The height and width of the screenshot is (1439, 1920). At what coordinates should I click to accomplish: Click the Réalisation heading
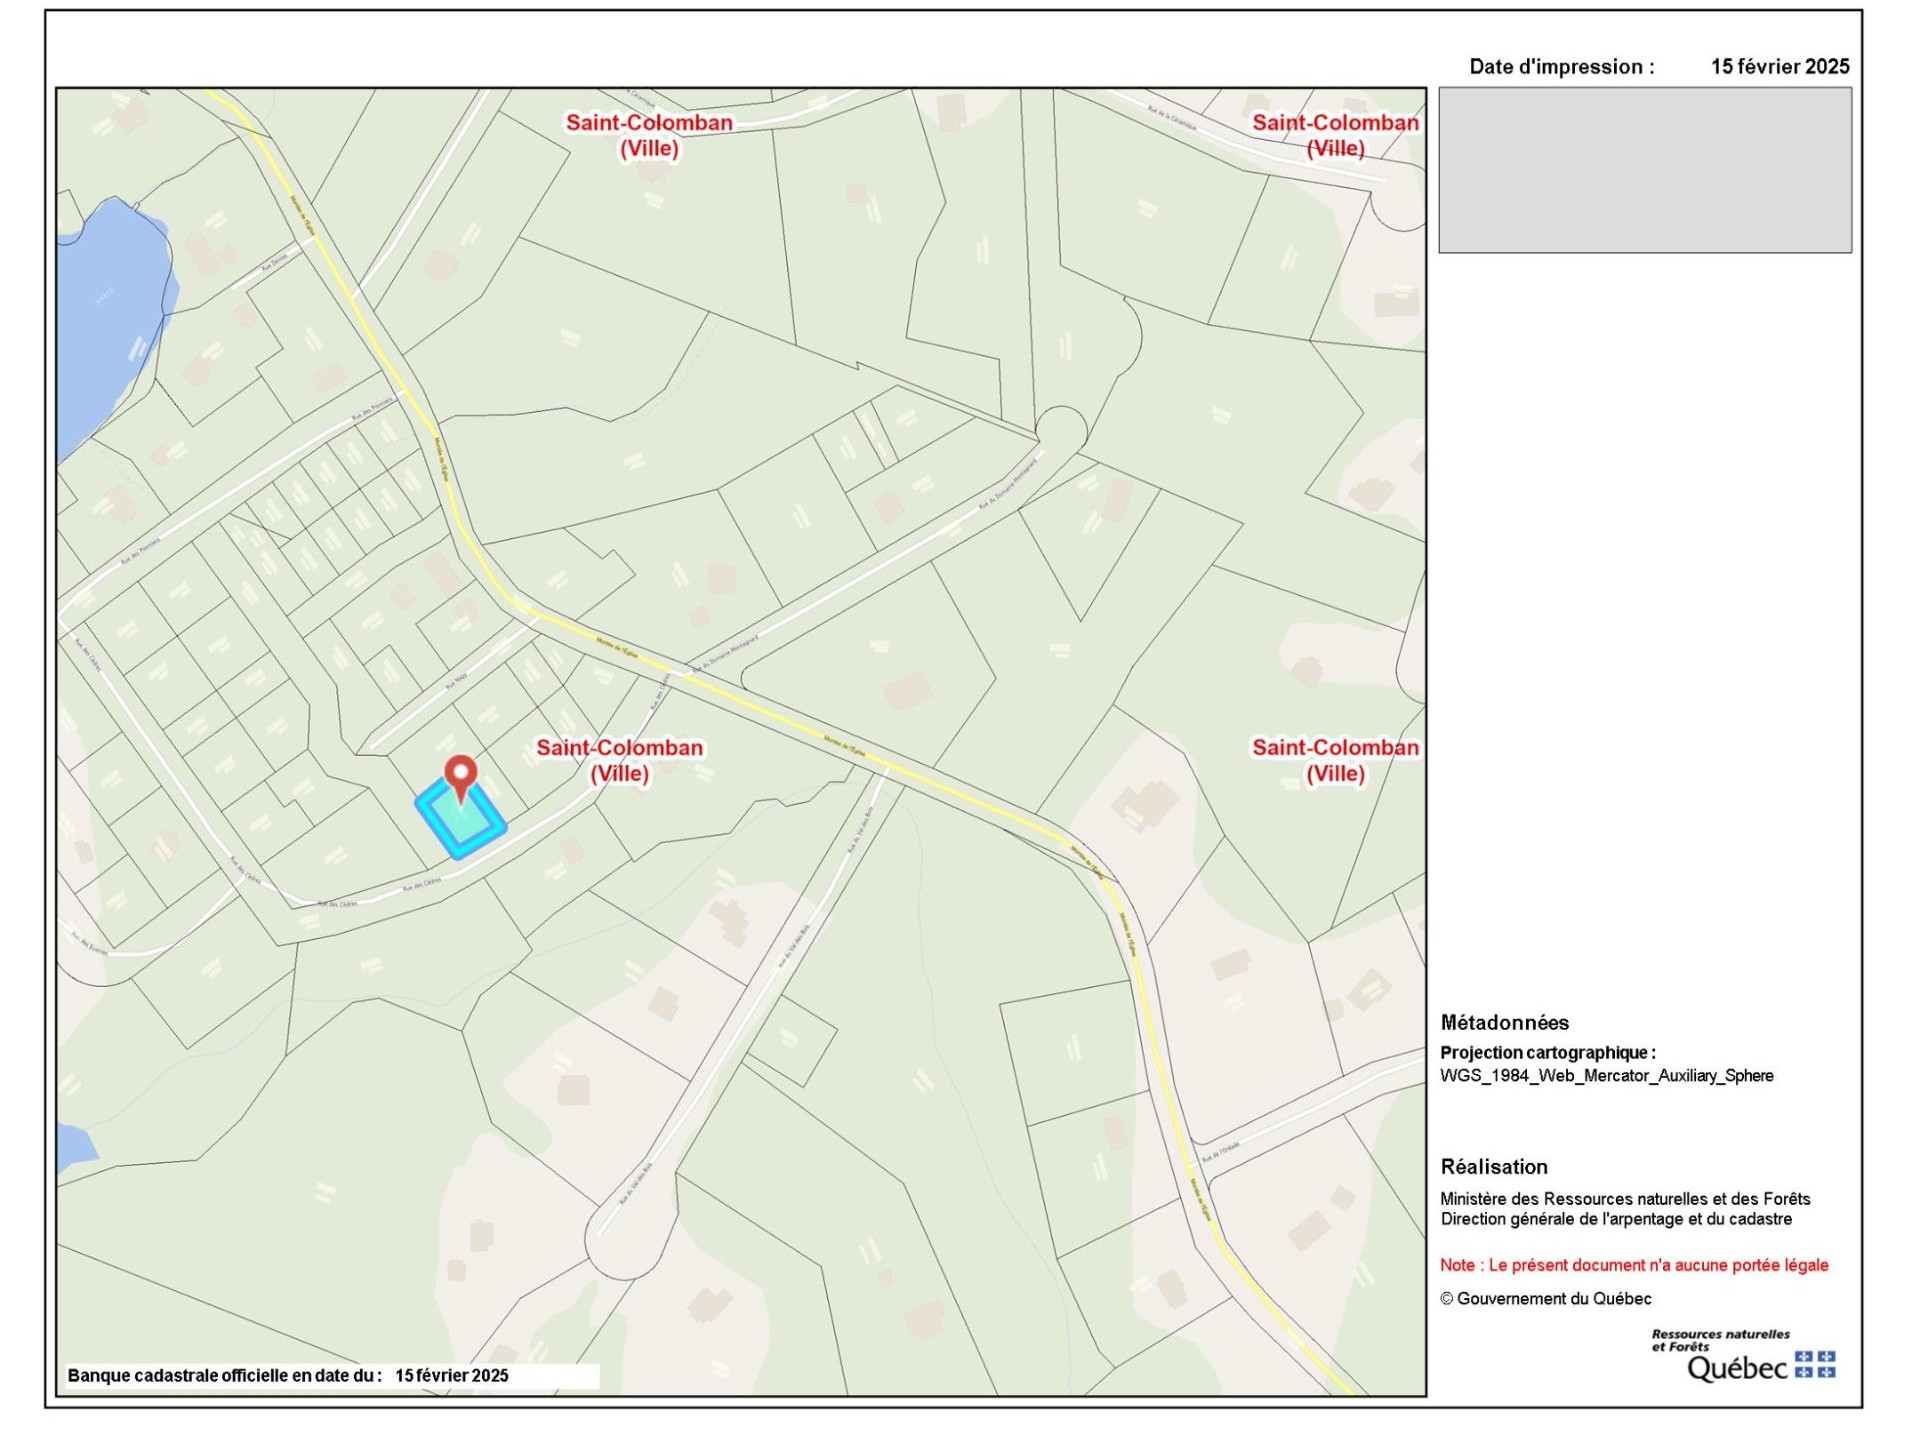(x=1493, y=1166)
